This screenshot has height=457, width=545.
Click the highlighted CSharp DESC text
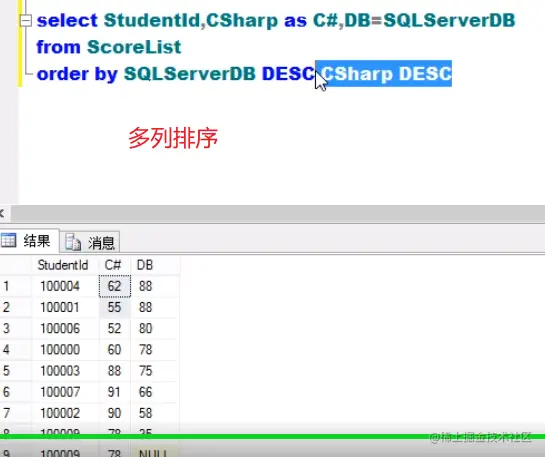(x=385, y=74)
